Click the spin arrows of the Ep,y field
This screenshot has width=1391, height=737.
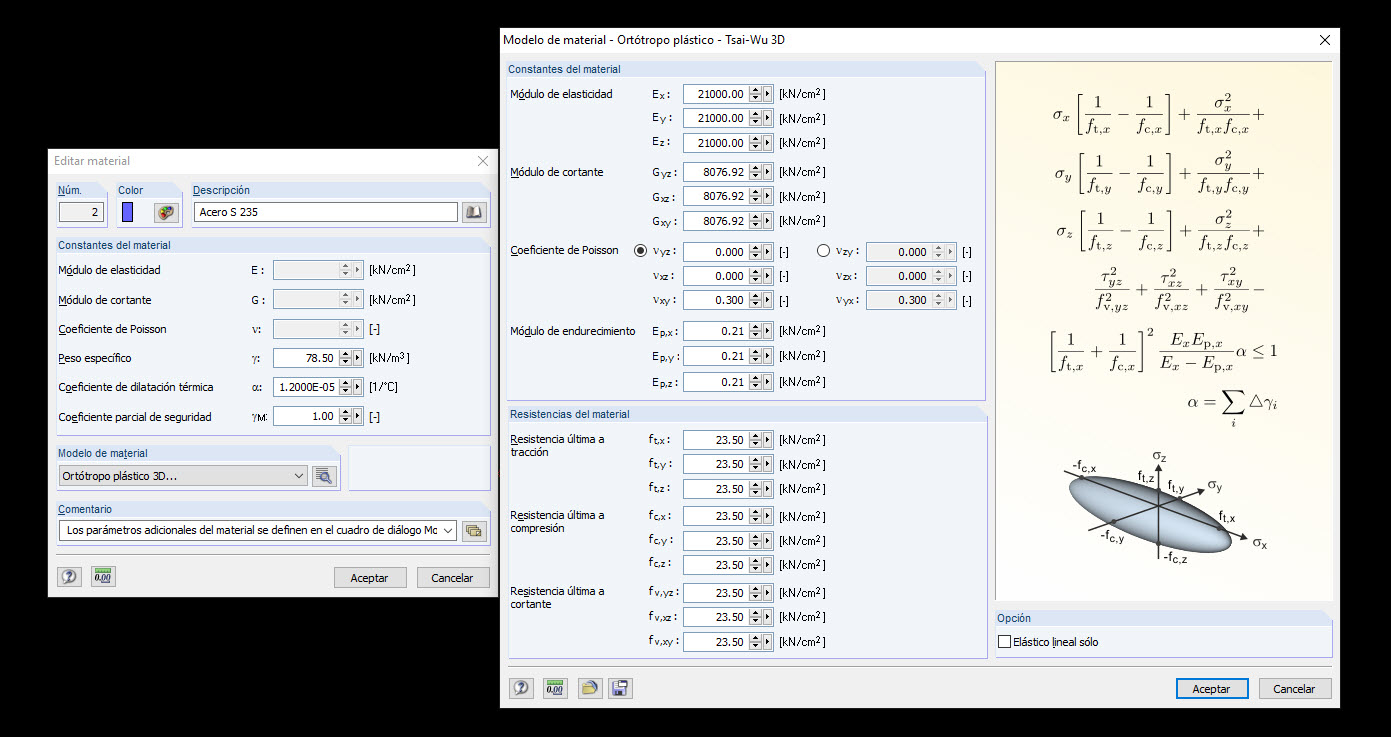tap(755, 356)
